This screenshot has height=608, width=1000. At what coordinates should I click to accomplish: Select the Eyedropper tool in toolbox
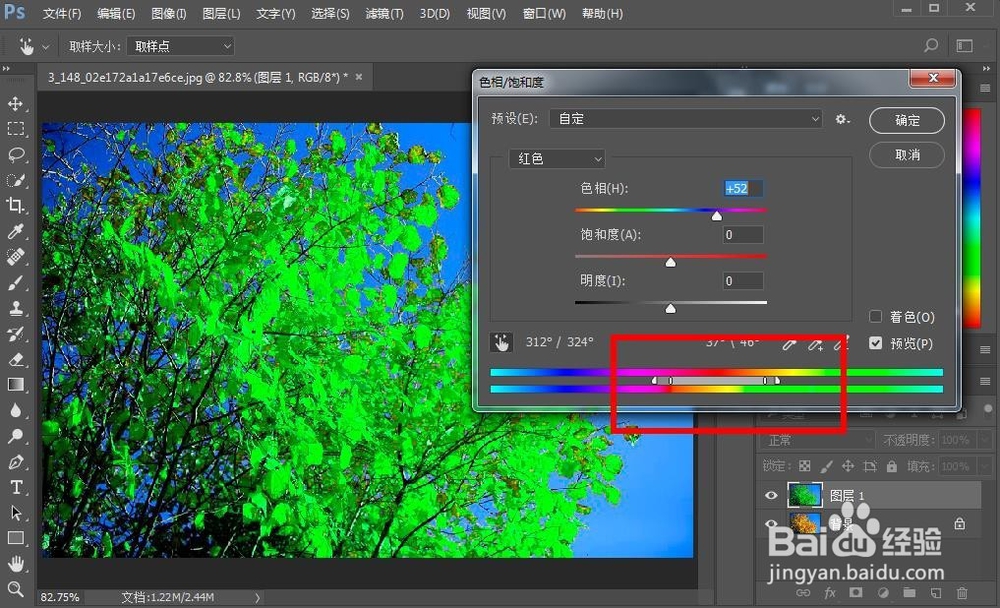pyautogui.click(x=15, y=231)
